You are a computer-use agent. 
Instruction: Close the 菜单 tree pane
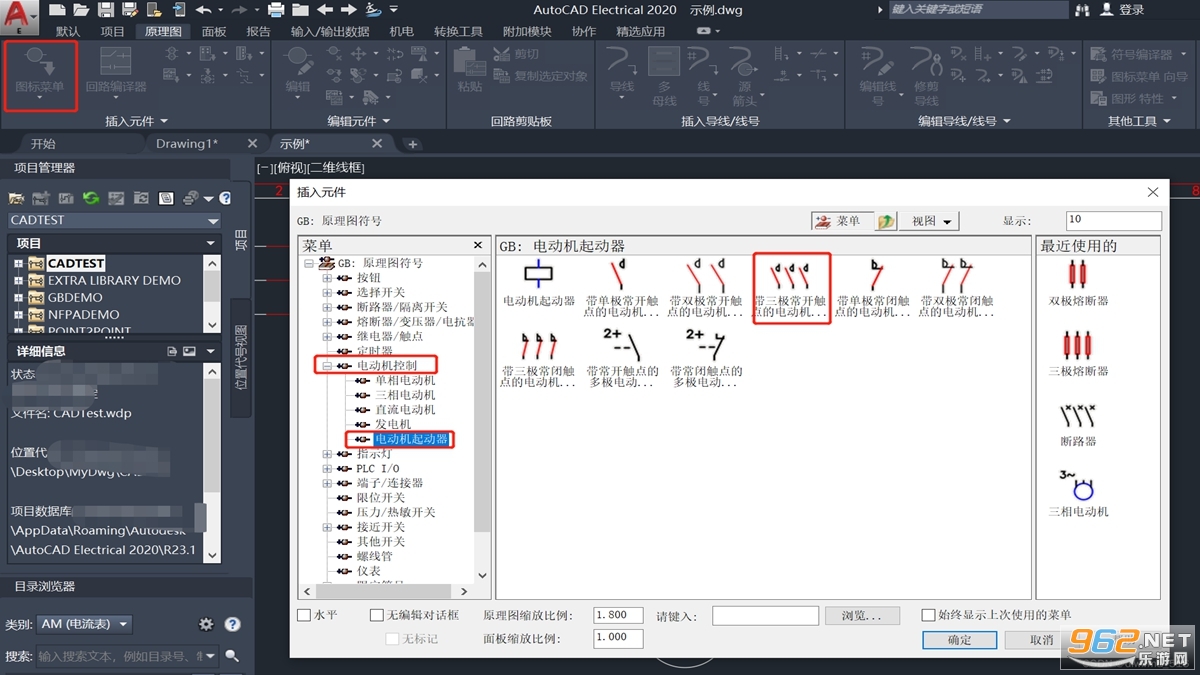coord(478,245)
